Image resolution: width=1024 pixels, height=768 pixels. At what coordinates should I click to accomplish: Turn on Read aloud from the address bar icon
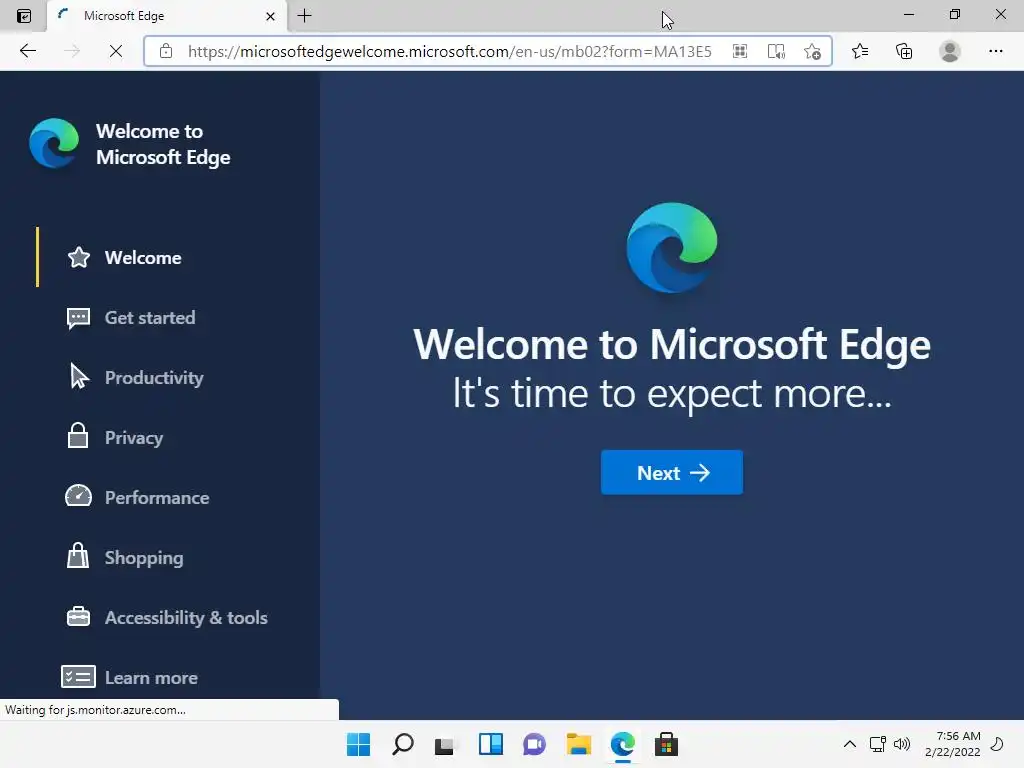(776, 51)
